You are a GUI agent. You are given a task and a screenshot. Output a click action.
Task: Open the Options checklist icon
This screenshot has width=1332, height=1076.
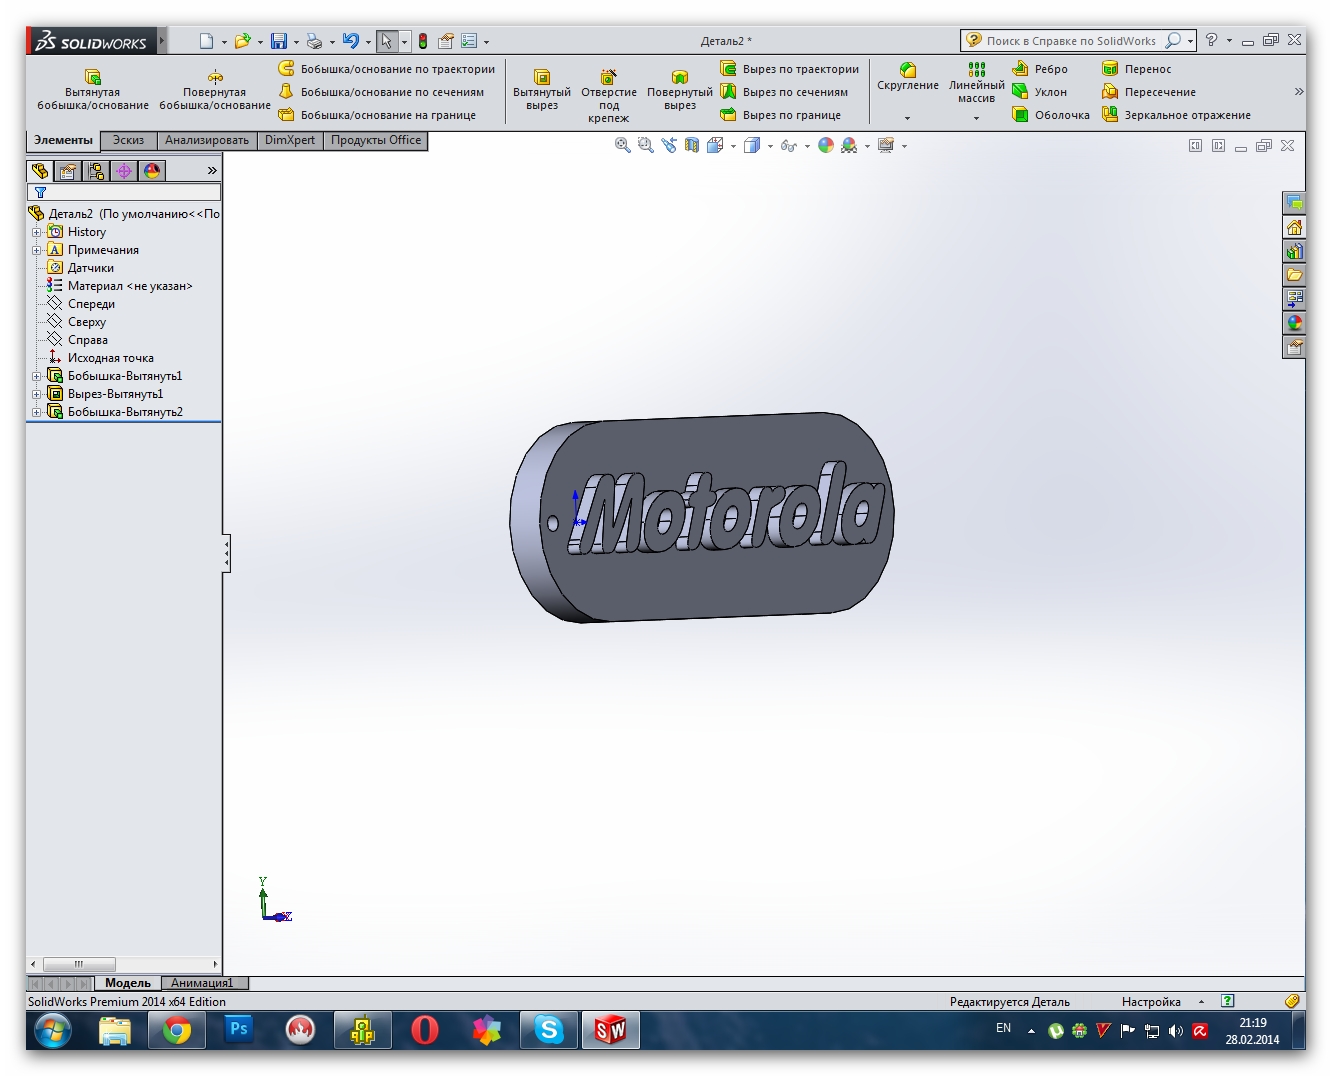pos(469,41)
